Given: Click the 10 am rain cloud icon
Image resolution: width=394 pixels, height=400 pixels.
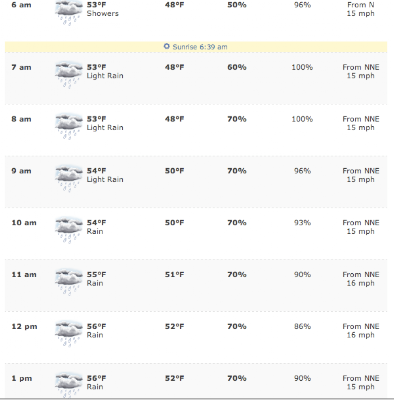Looking at the screenshot, I should coord(69,230).
